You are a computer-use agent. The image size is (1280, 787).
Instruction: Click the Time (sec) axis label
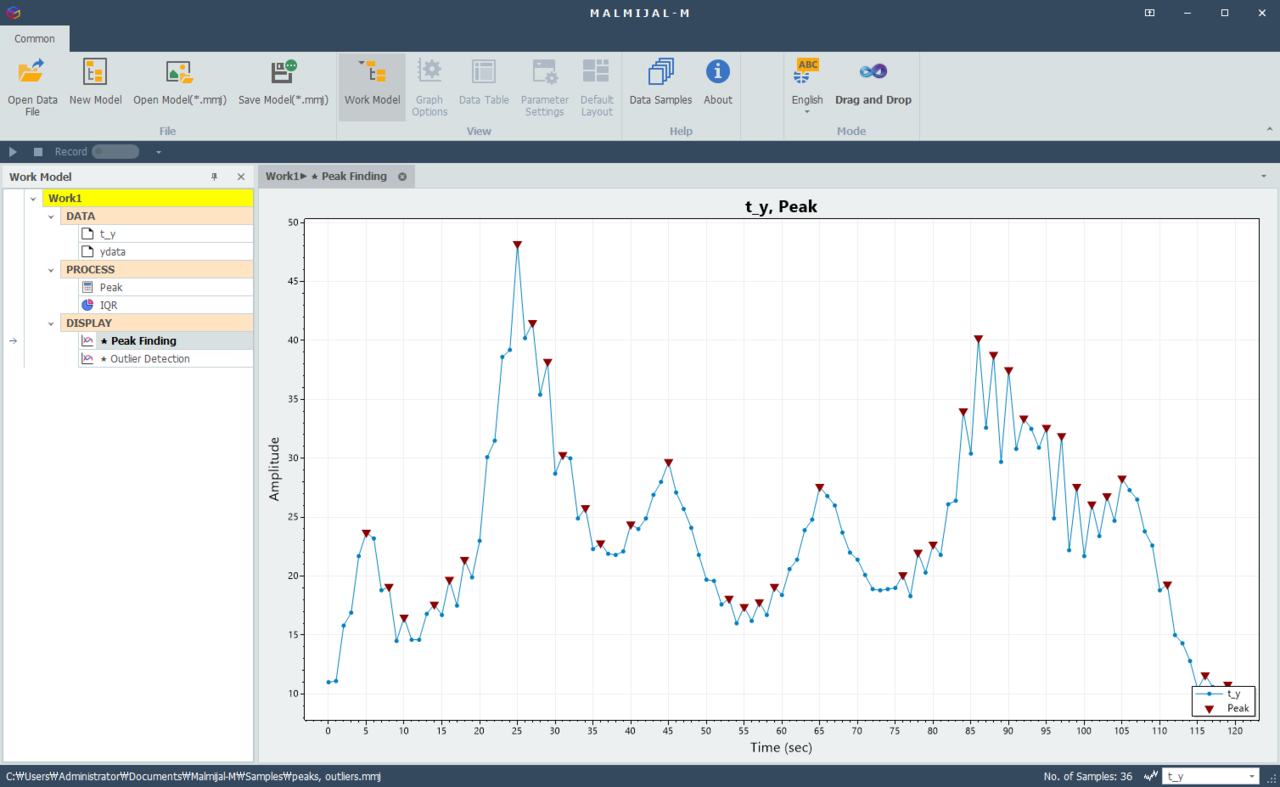781,747
